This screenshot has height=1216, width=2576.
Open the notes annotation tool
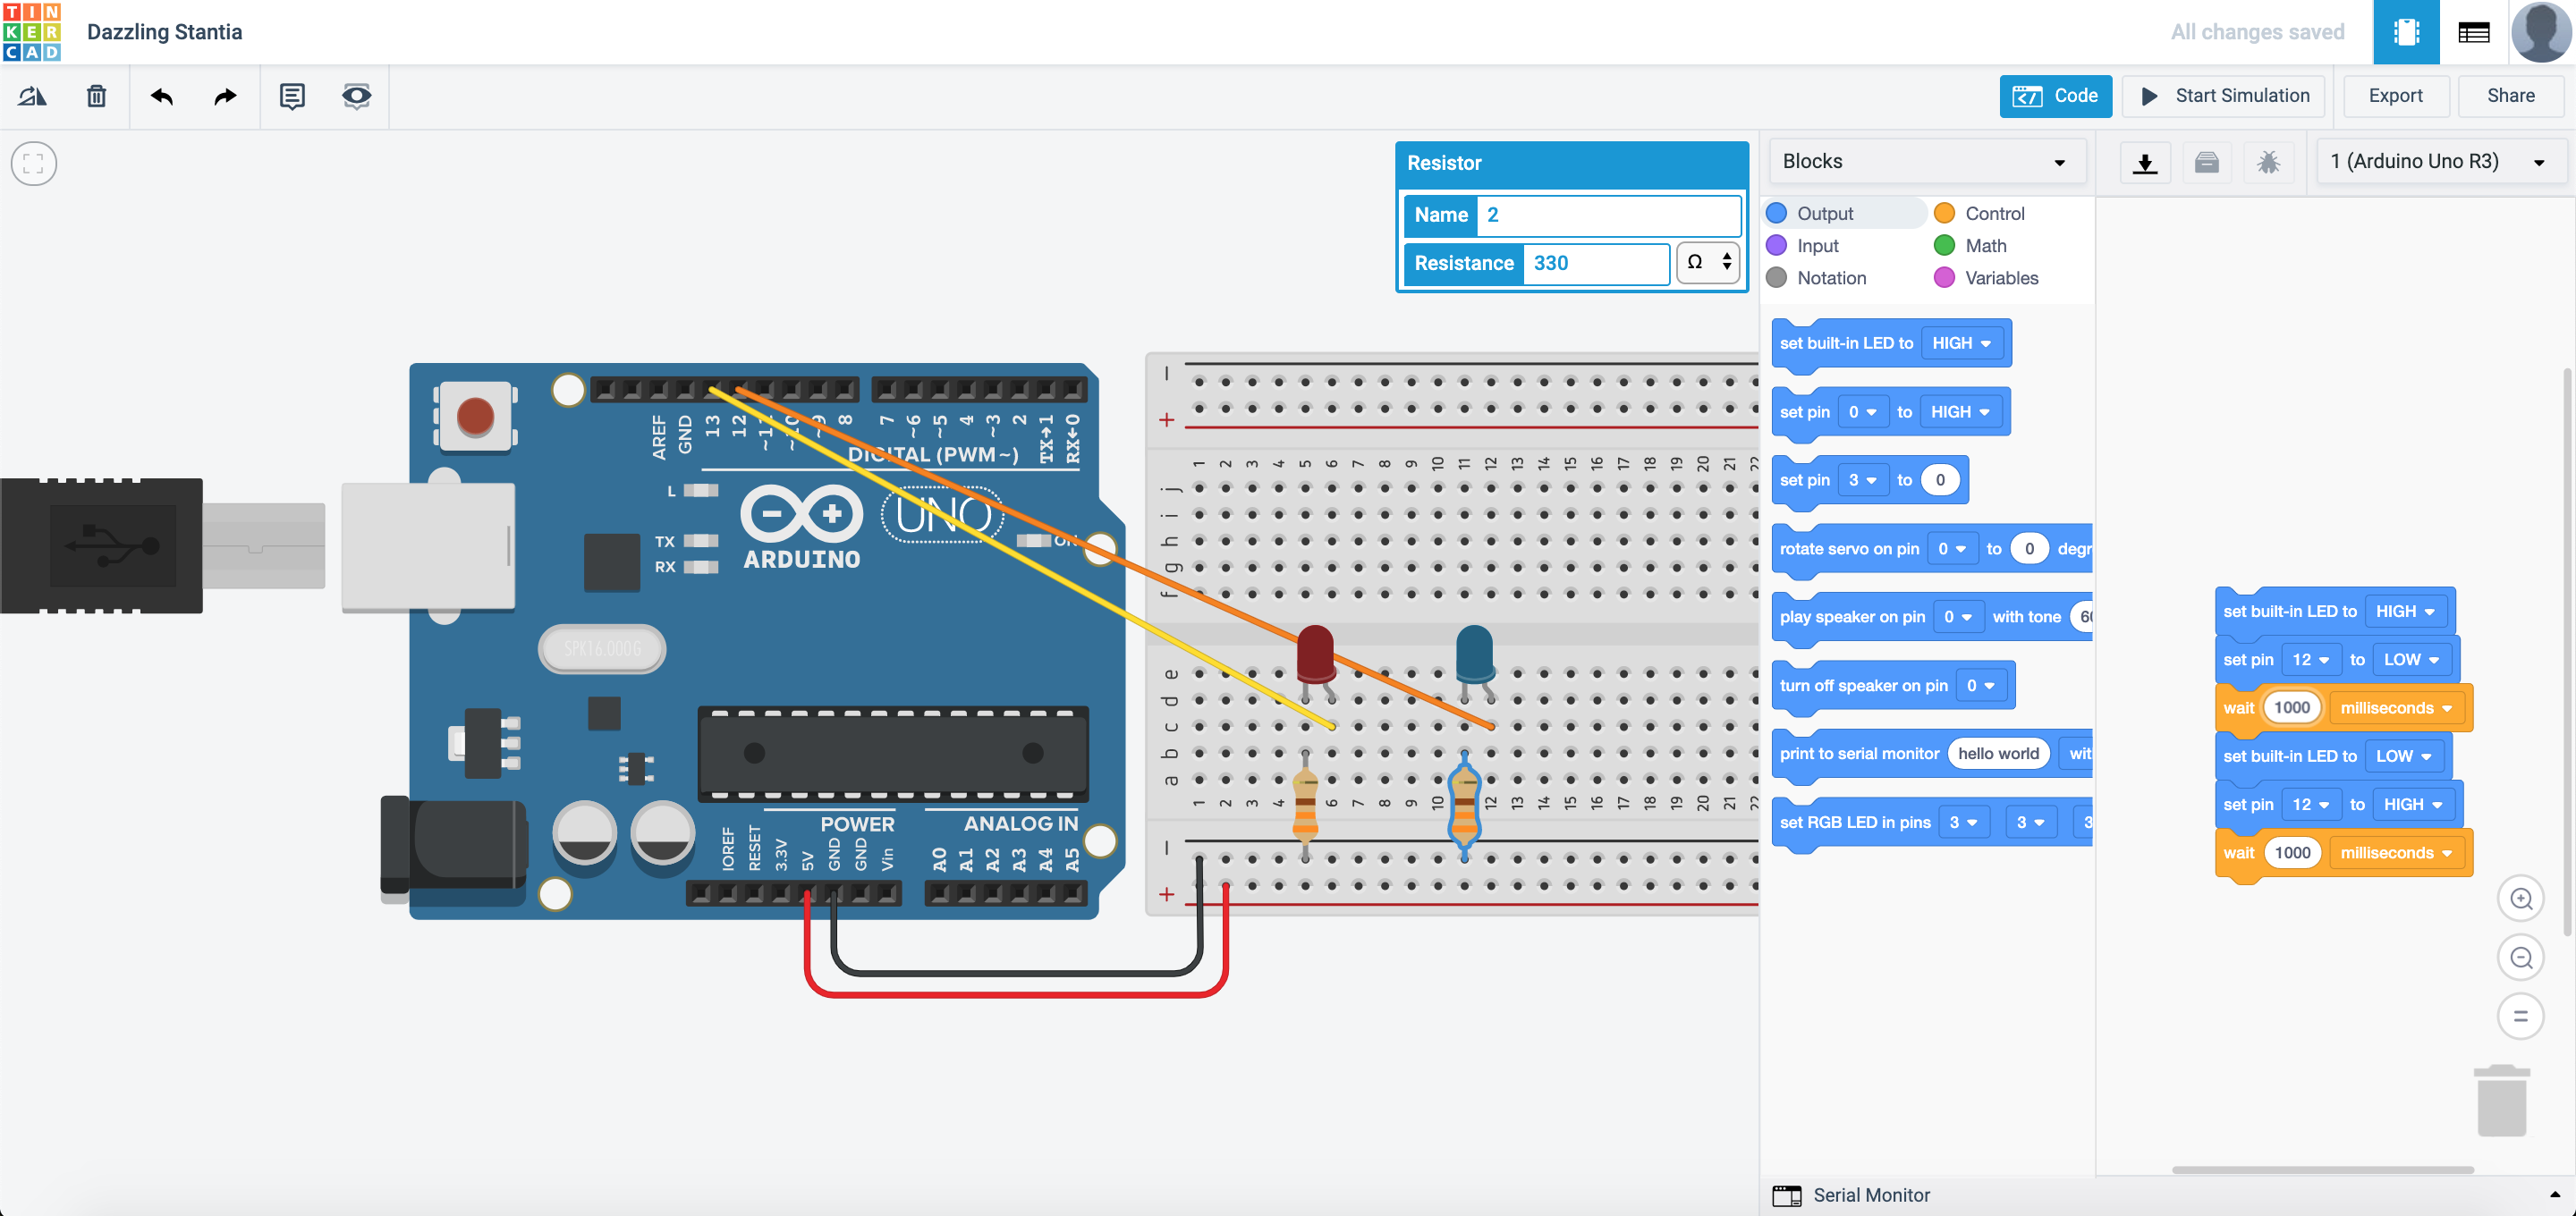292,96
